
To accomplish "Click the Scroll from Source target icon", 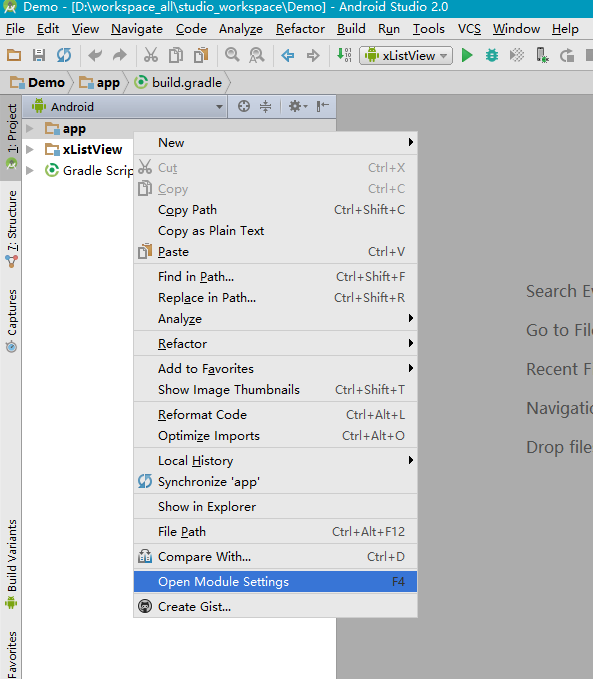I will pos(244,107).
